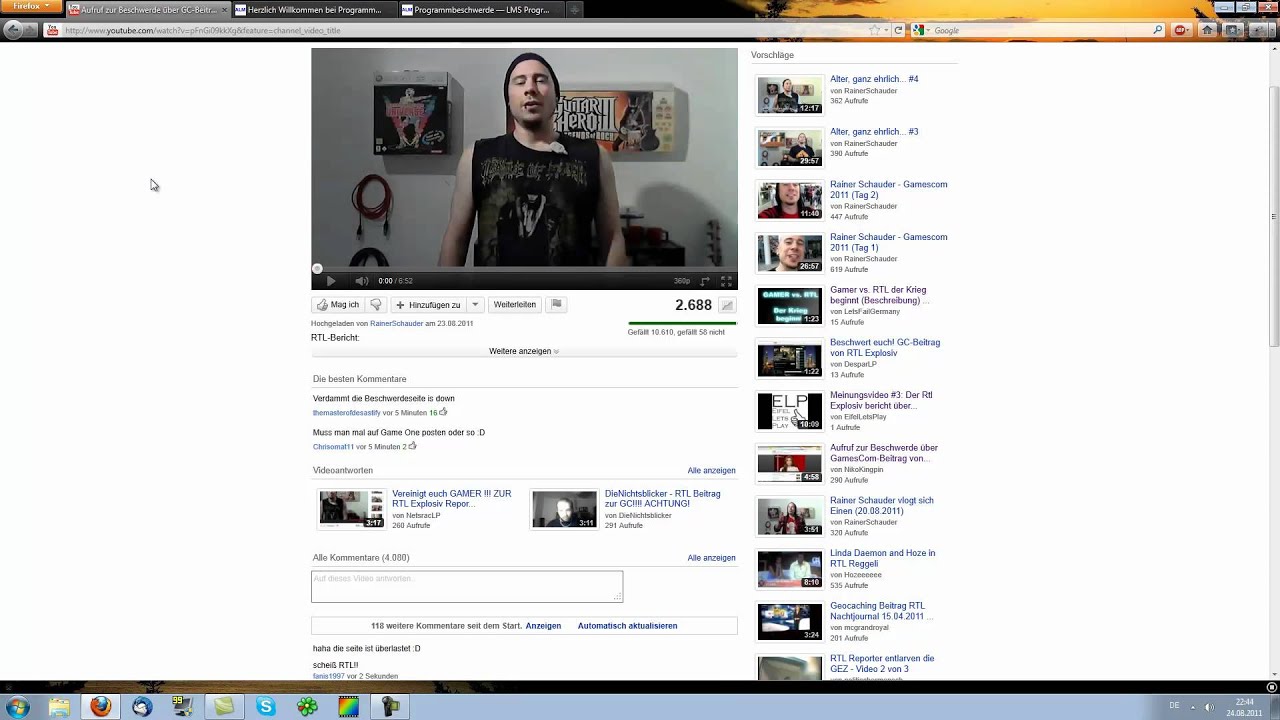Open Windows Explorer from taskbar
1280x720 pixels.
[x=59, y=707]
